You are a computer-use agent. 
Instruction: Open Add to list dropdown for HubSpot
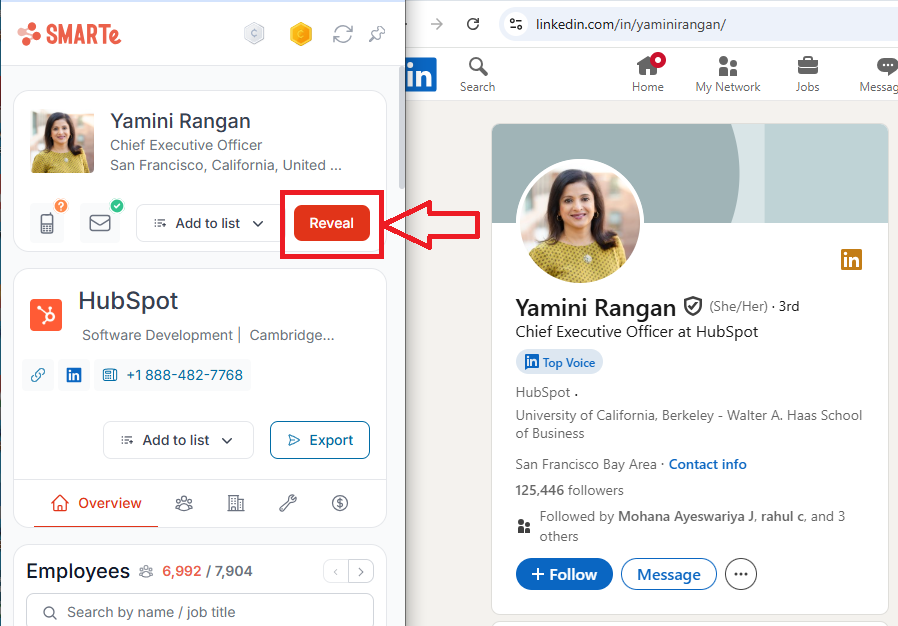[178, 440]
